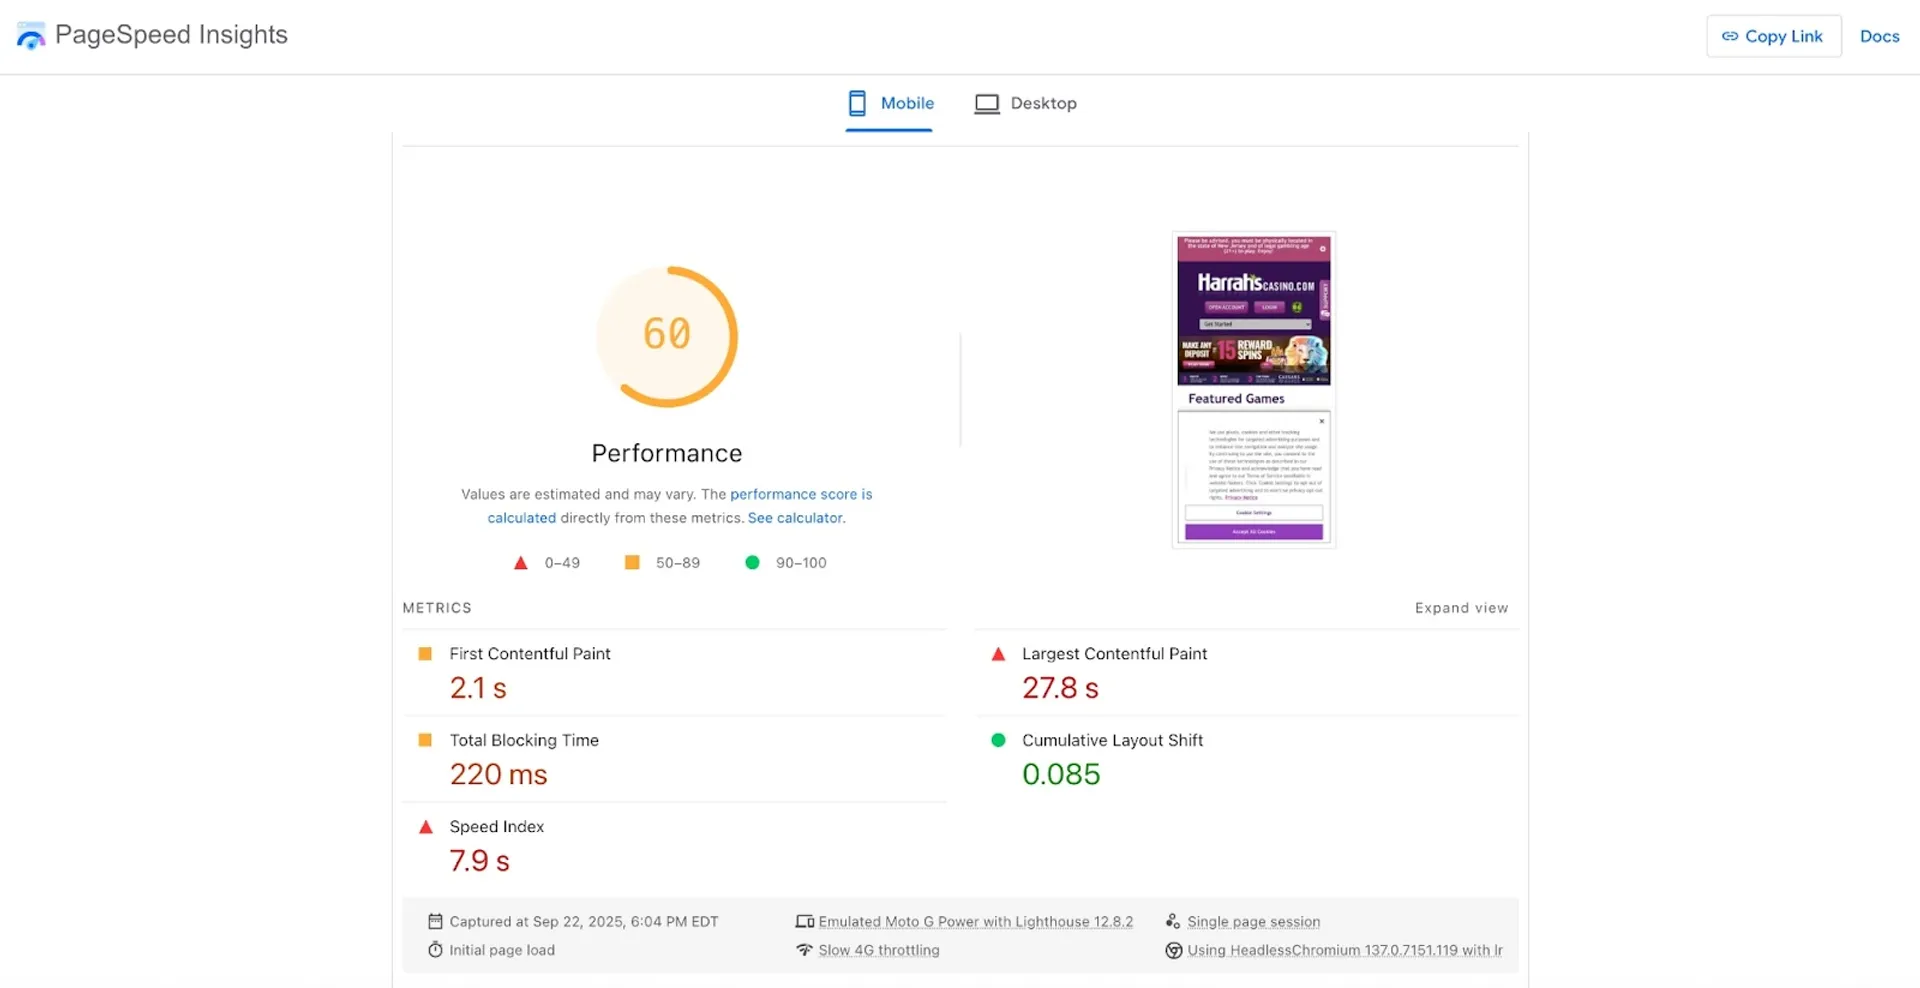Click the calendar icon next to captured date
The width and height of the screenshot is (1920, 988).
coord(436,921)
